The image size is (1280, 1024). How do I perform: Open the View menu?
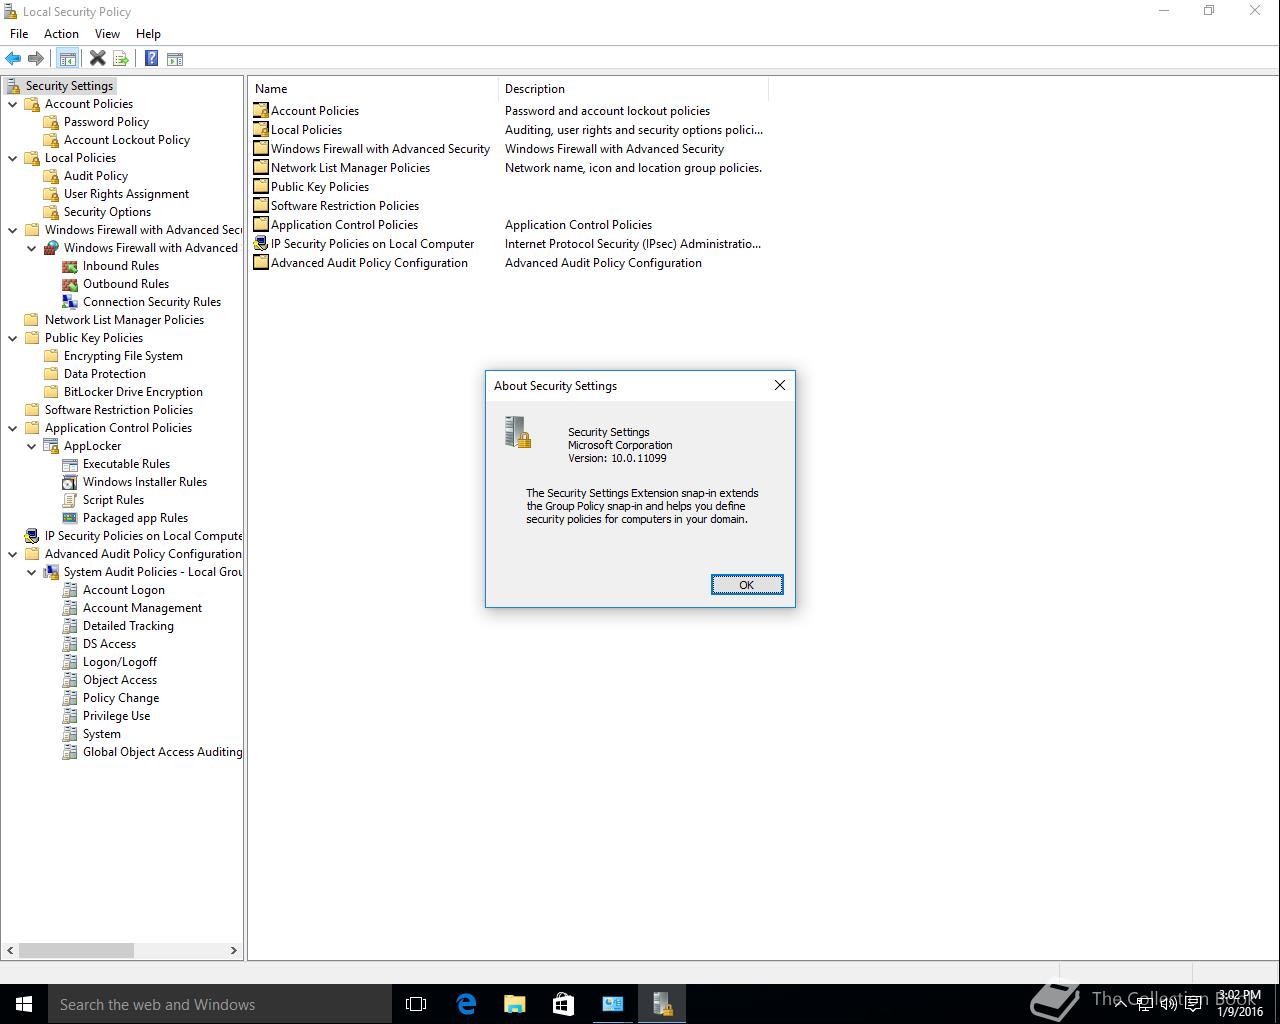pos(107,34)
